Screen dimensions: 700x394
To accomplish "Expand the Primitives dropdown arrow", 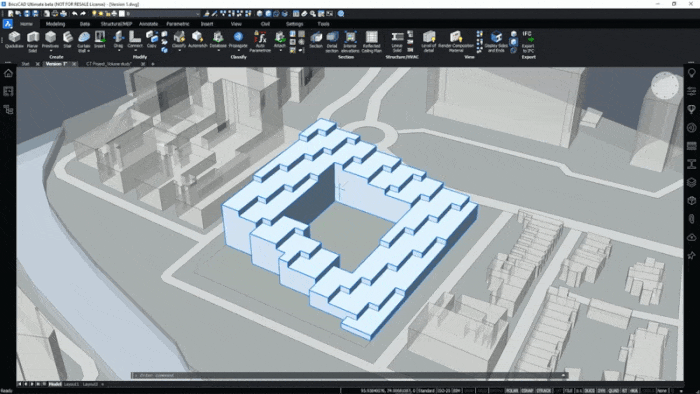I will click(50, 51).
